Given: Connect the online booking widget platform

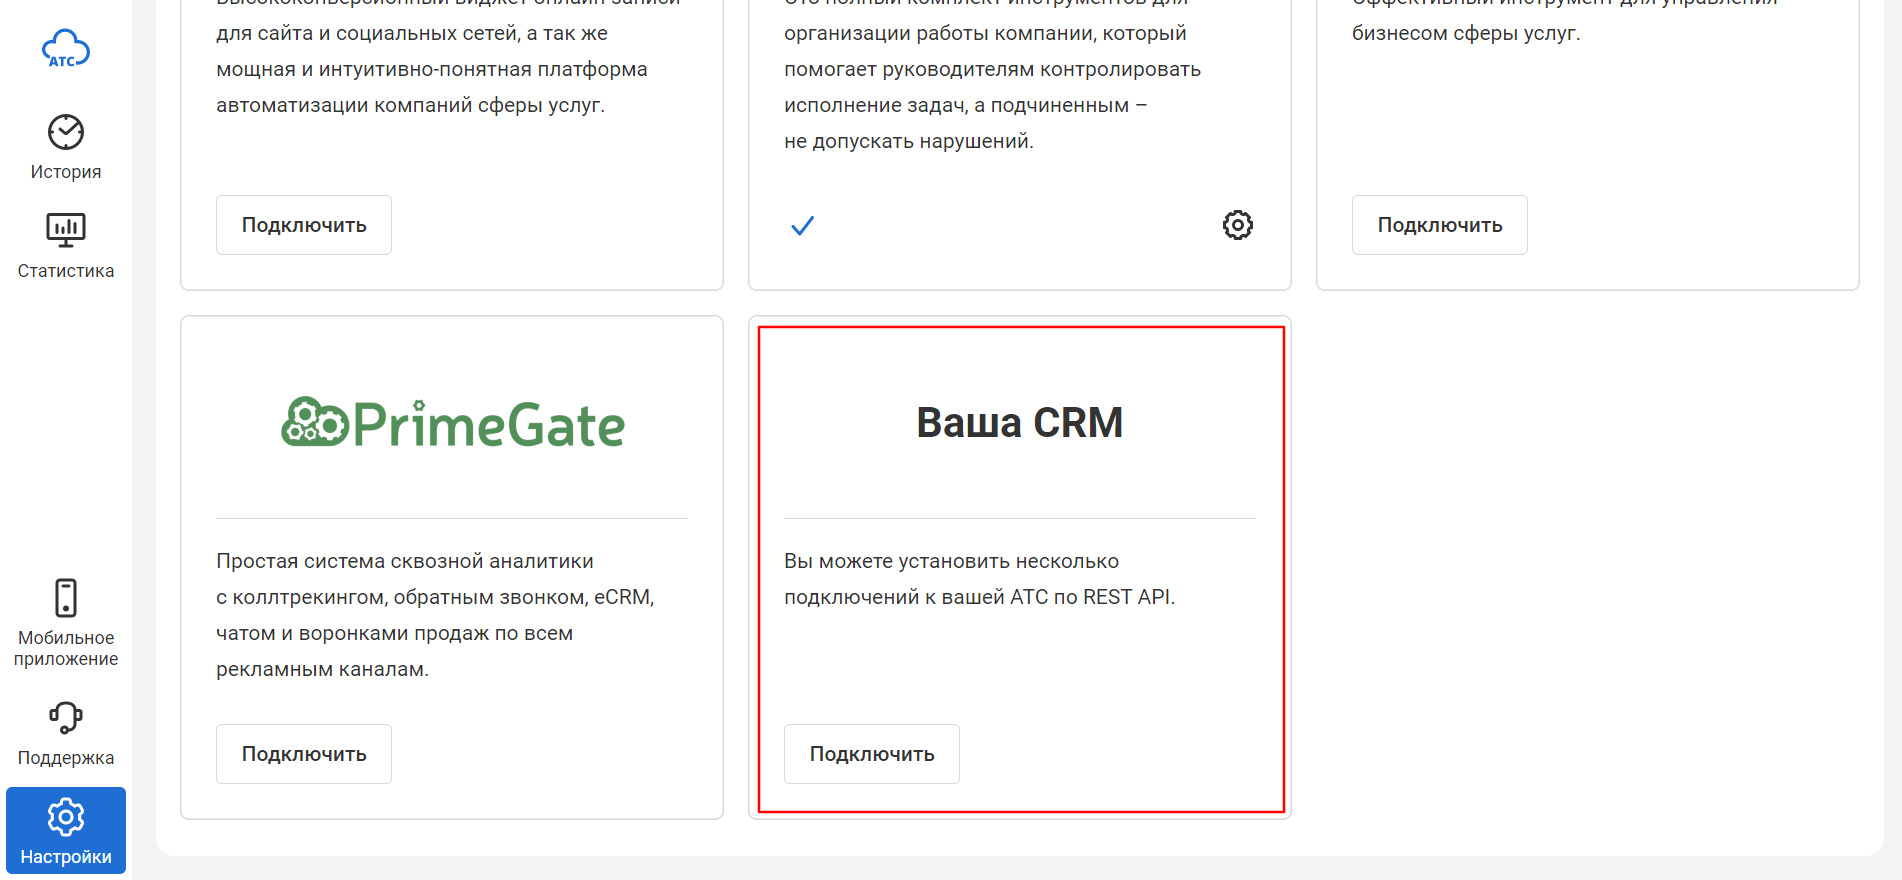Looking at the screenshot, I should click(x=304, y=225).
